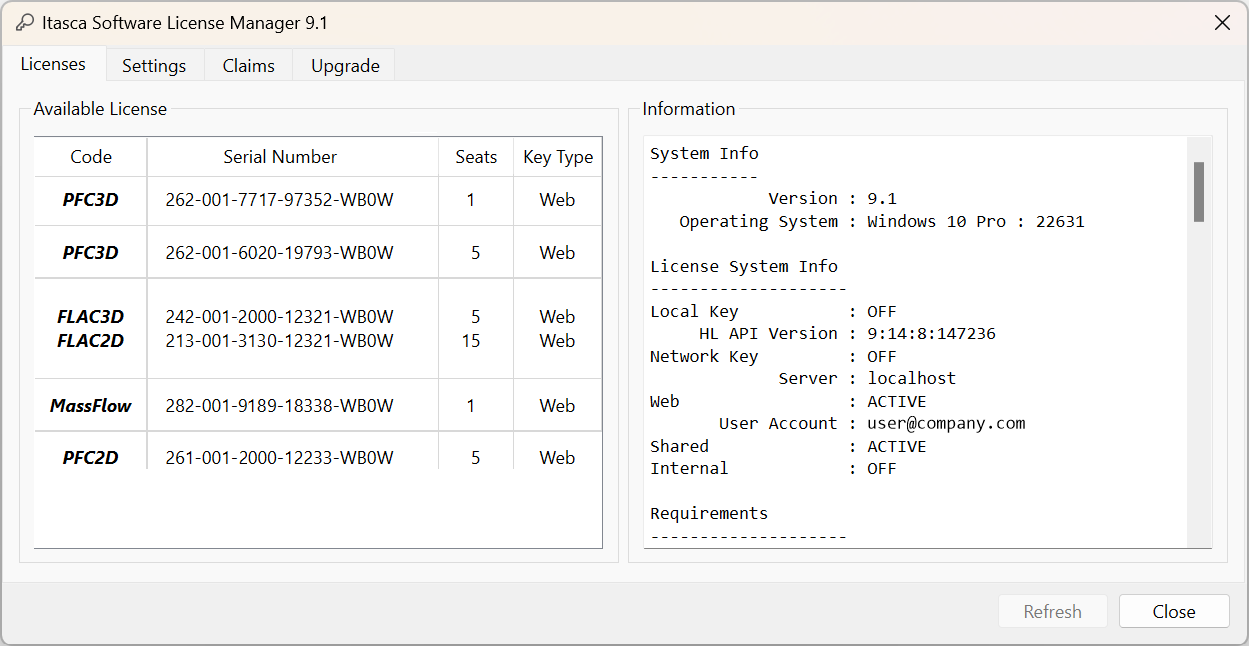
Task: Select the Upgrade tab
Action: coord(345,66)
